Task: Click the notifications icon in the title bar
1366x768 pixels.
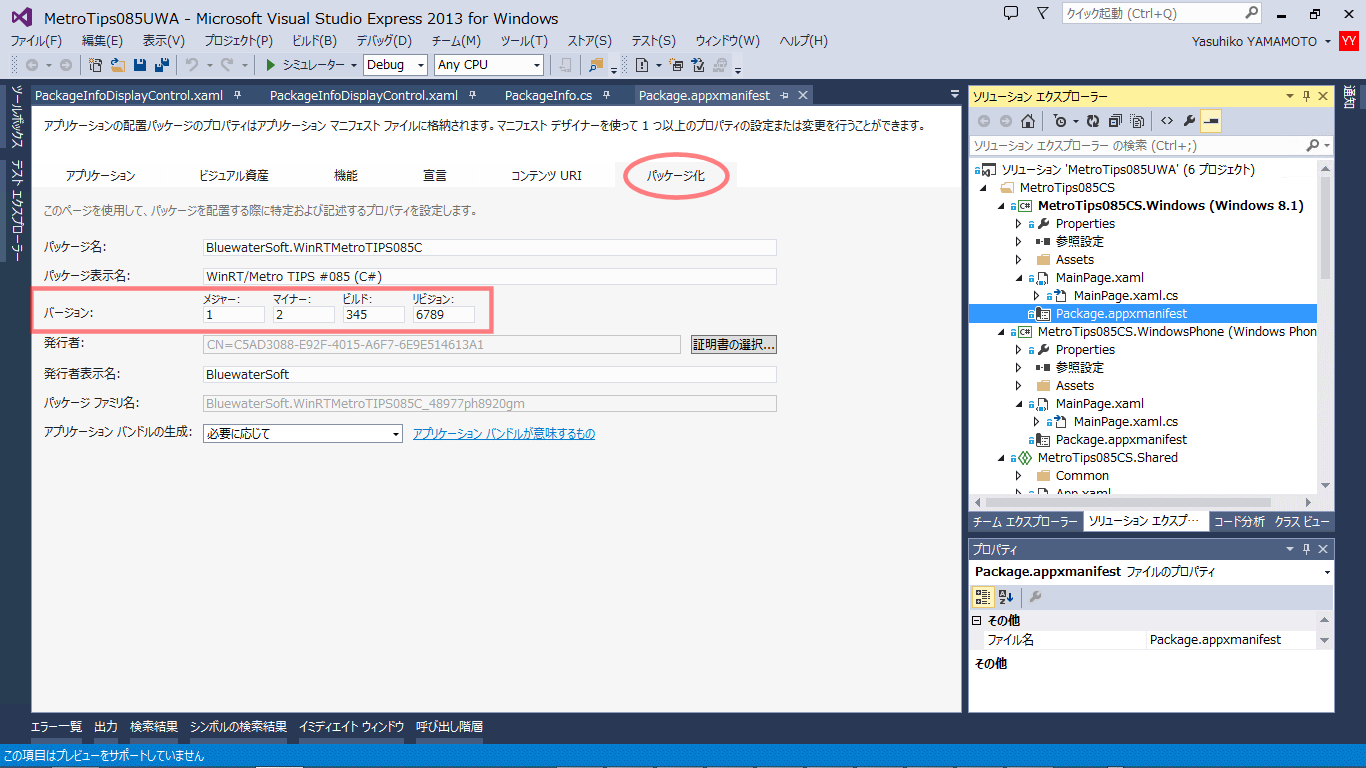Action: (x=1011, y=13)
